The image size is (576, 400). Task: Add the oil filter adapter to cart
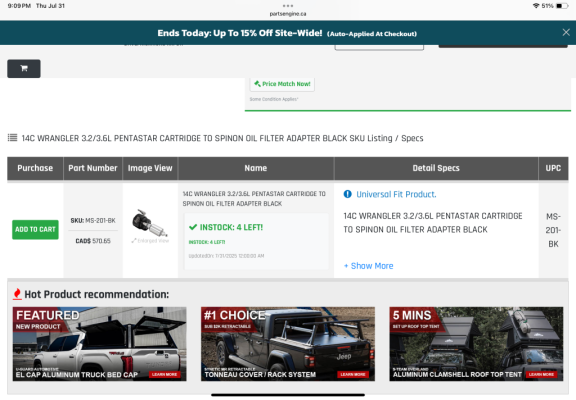pyautogui.click(x=35, y=230)
